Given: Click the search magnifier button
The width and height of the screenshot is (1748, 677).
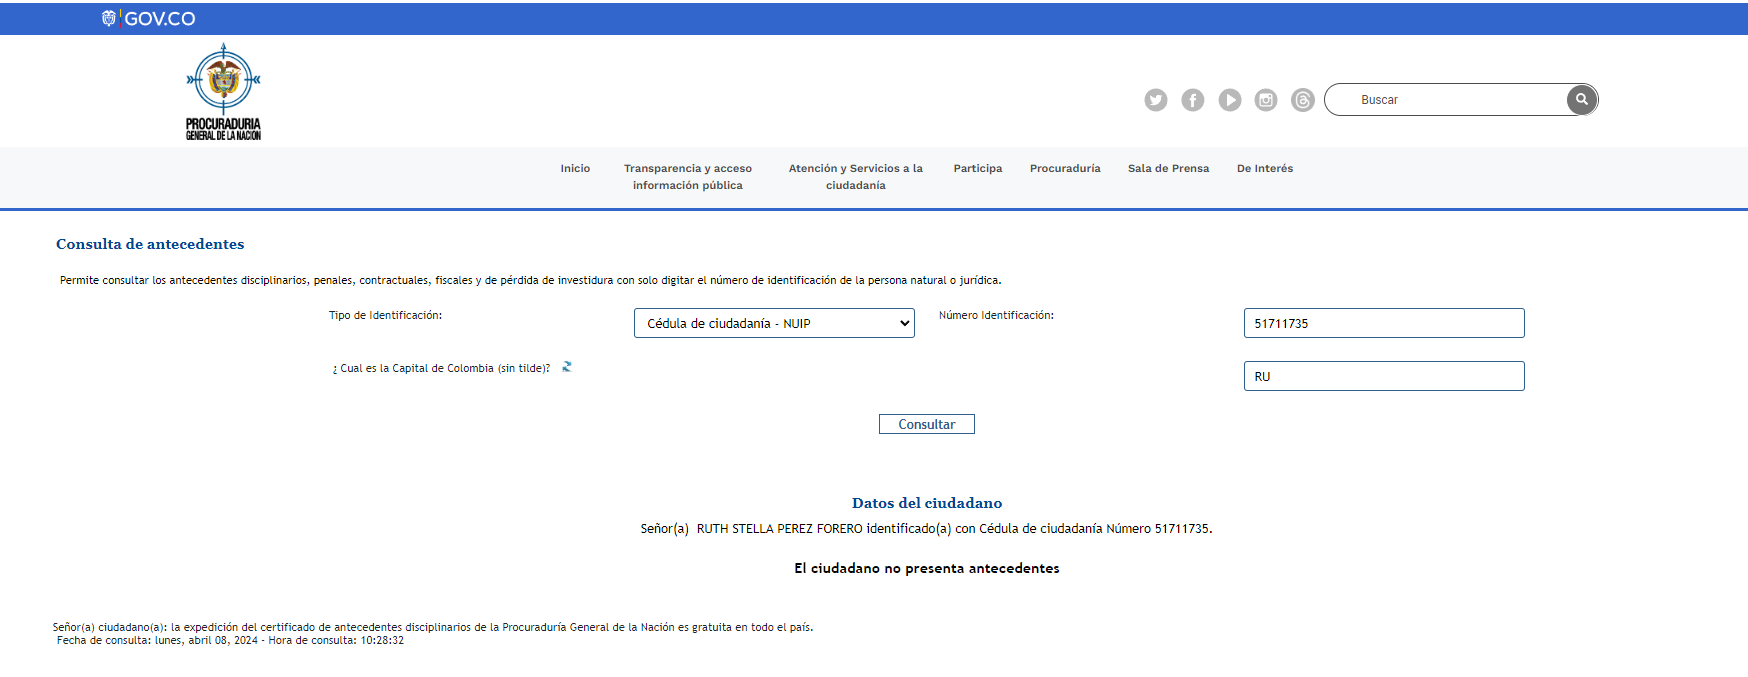Looking at the screenshot, I should click(x=1581, y=100).
